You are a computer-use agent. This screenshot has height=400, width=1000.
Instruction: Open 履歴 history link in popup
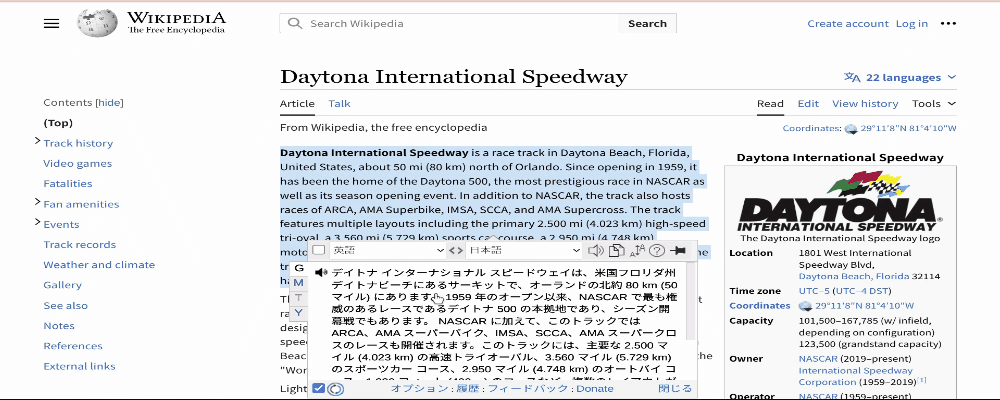coord(467,389)
